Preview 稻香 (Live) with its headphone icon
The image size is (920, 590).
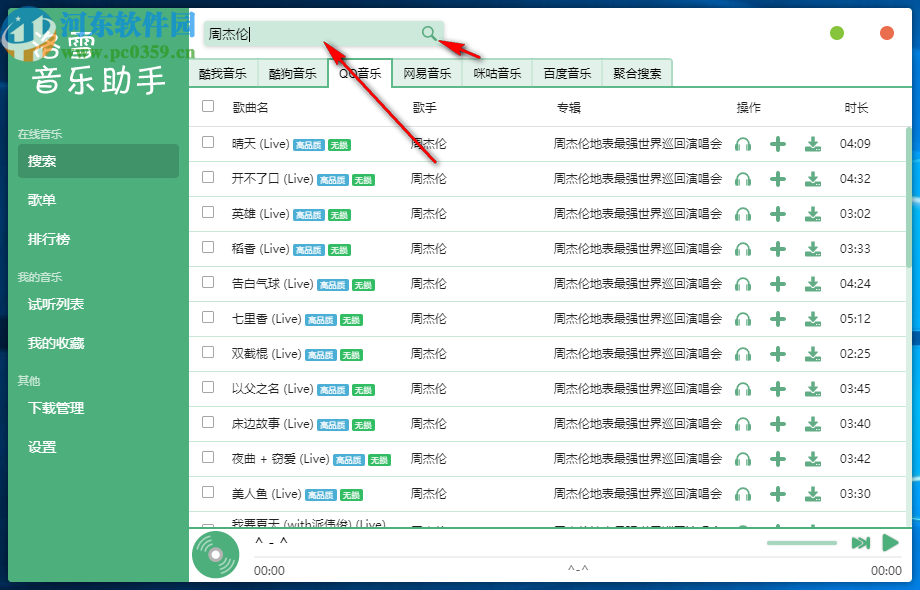point(742,248)
